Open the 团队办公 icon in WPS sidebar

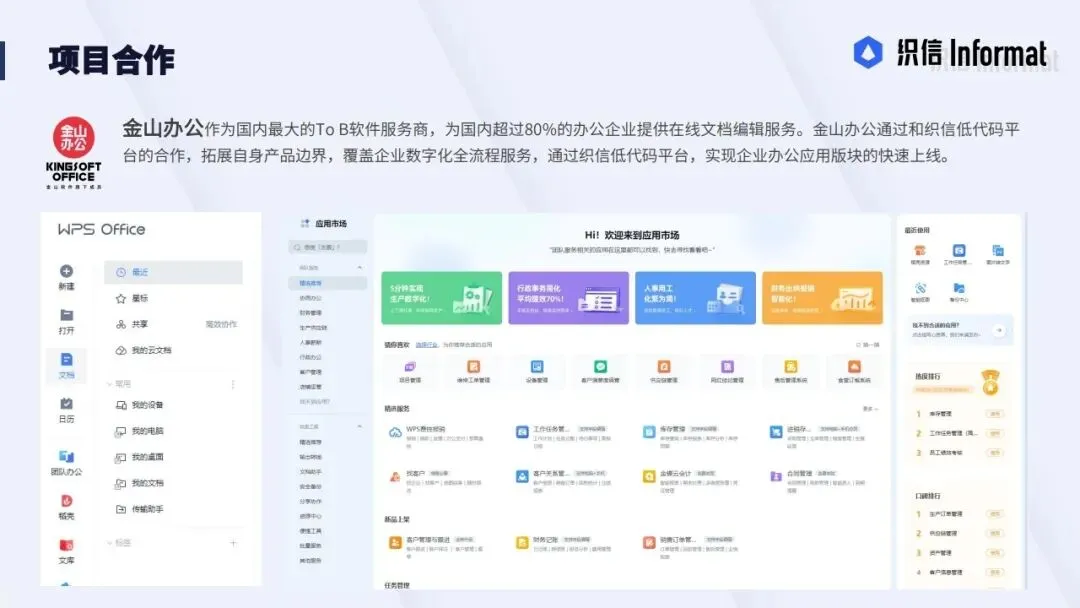pyautogui.click(x=66, y=456)
